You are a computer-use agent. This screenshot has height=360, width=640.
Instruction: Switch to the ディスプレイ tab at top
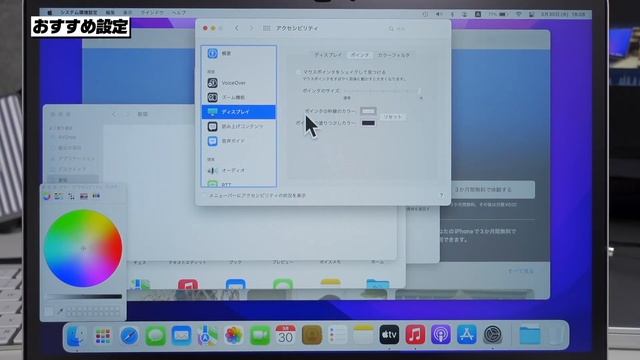328,55
